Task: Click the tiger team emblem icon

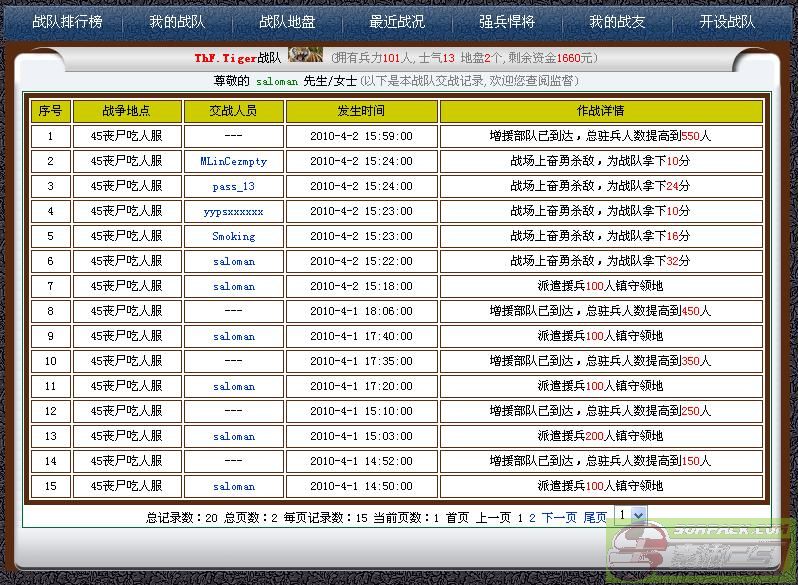Action: [x=305, y=57]
